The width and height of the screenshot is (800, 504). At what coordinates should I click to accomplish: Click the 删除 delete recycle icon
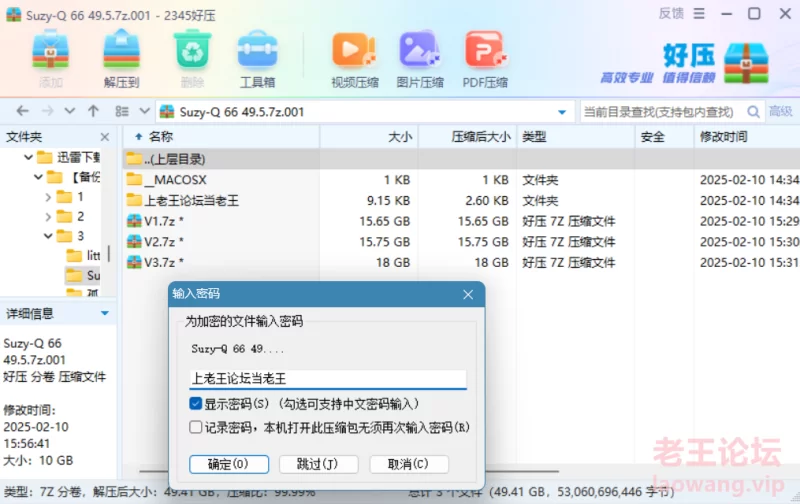click(x=192, y=50)
